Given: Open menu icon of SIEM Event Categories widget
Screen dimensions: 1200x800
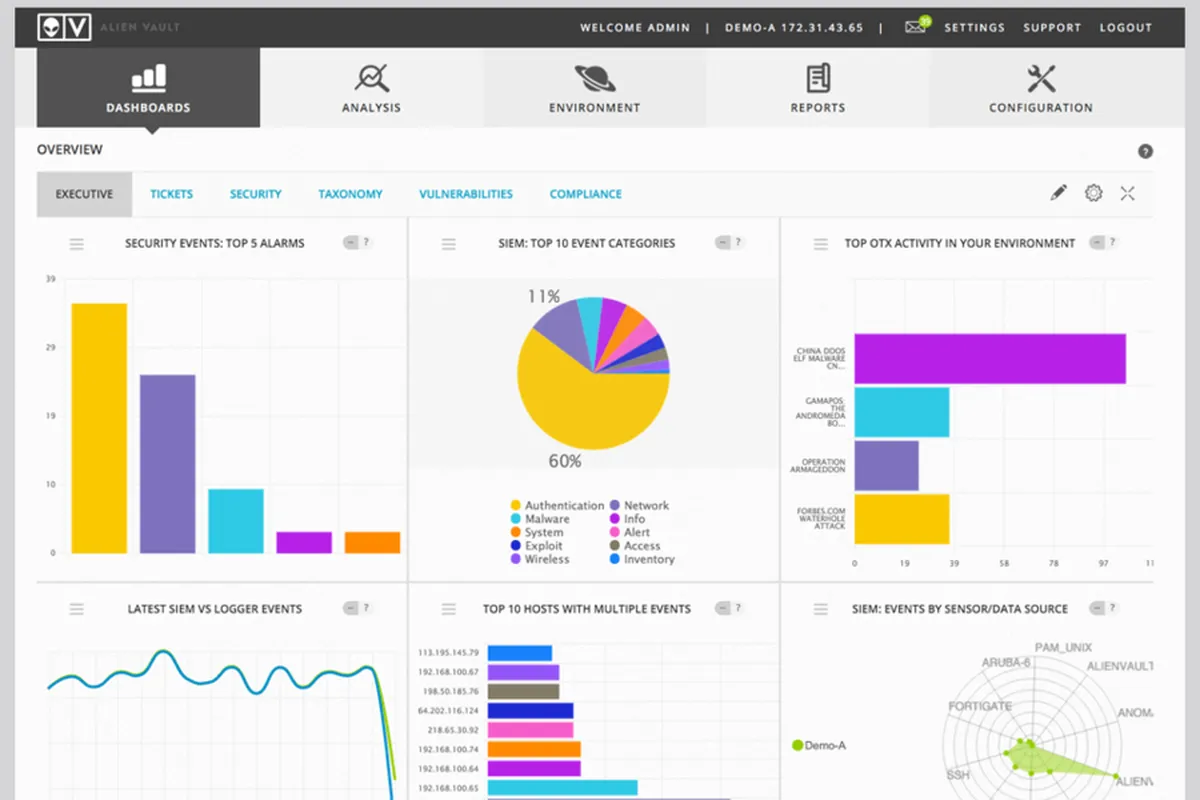Looking at the screenshot, I should point(449,244).
